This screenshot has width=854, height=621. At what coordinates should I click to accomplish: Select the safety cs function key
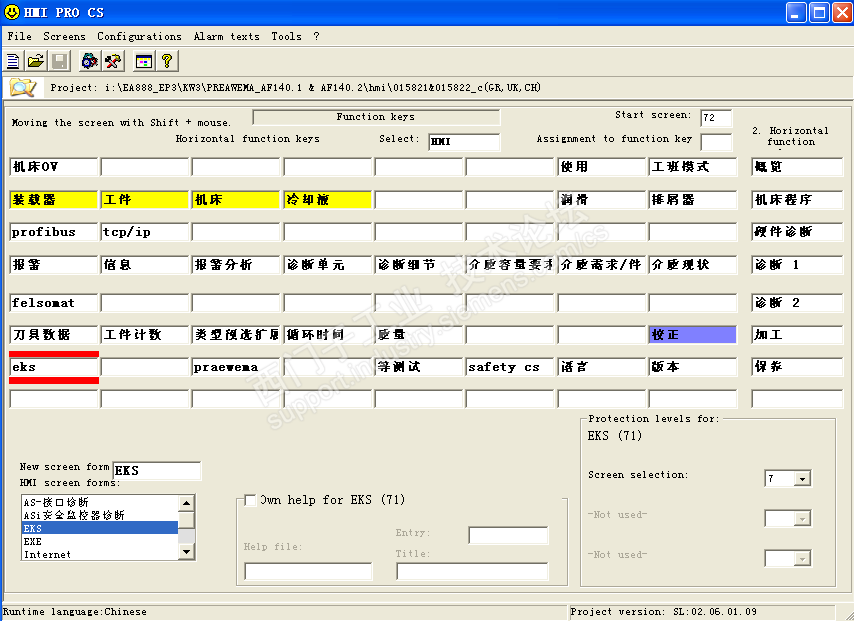509,367
